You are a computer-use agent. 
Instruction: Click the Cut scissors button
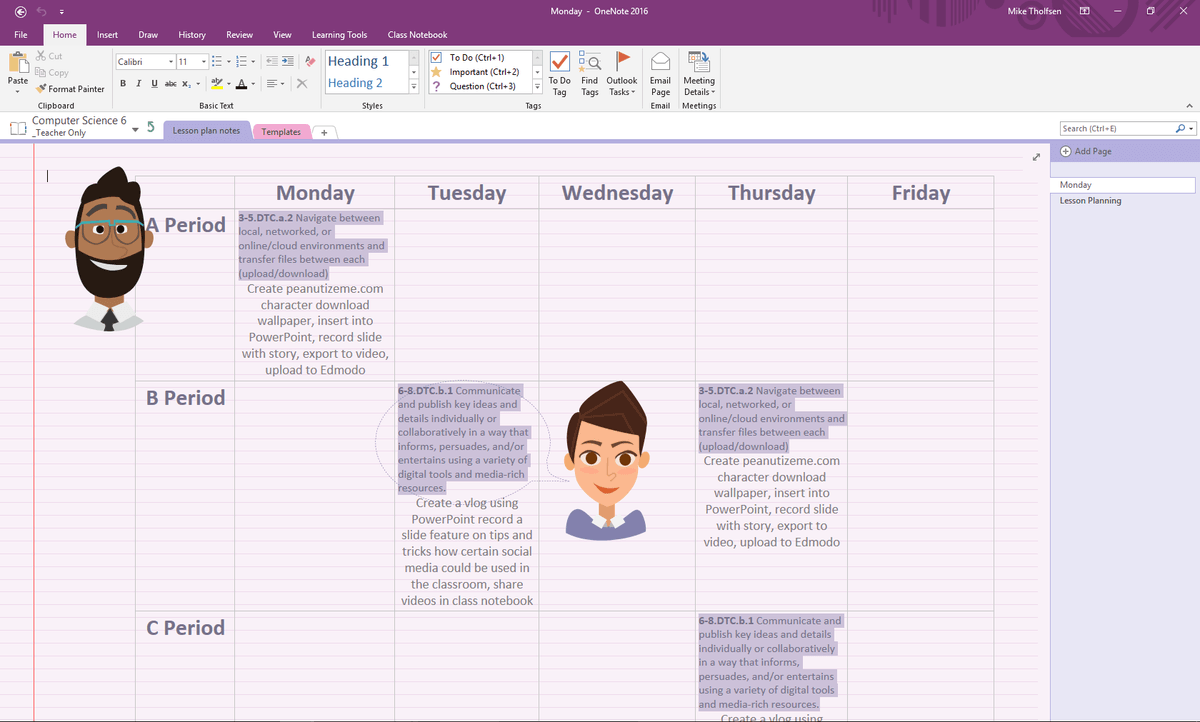pyautogui.click(x=49, y=57)
